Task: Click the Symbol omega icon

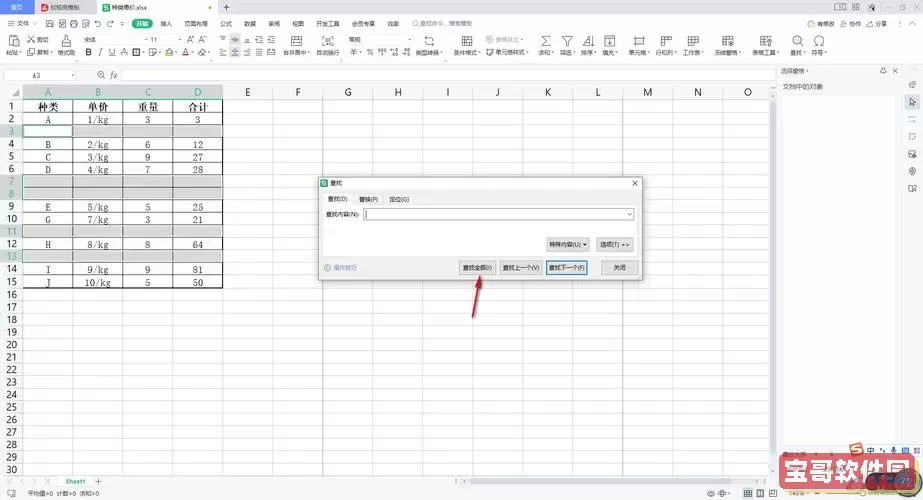Action: pos(819,41)
